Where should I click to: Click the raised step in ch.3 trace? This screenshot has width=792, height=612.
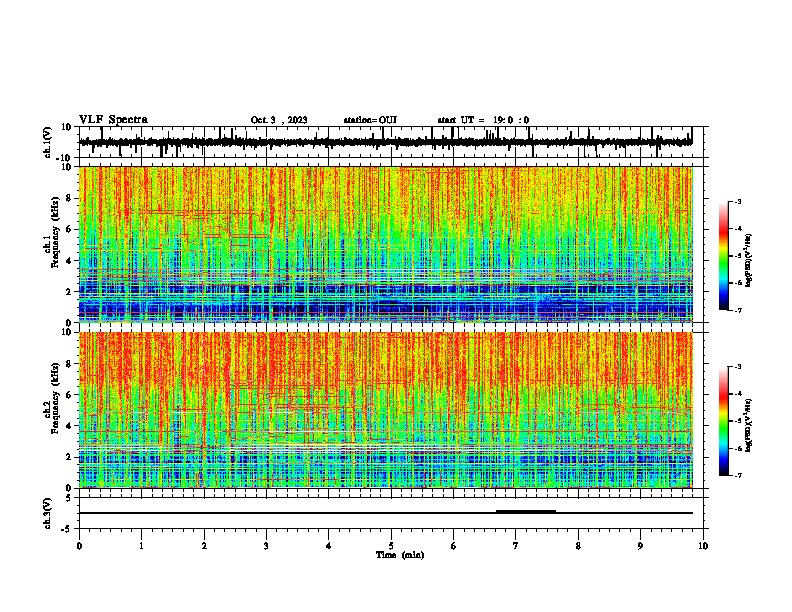[x=526, y=511]
